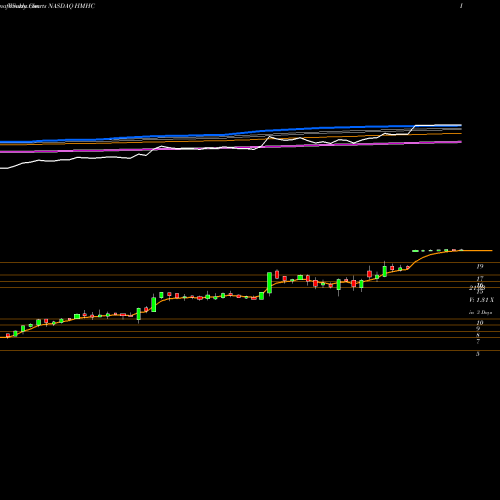Image resolution: width=500 pixels, height=500 pixels.
Task: Click the 'in 2 Days' label
Action: pos(480,313)
